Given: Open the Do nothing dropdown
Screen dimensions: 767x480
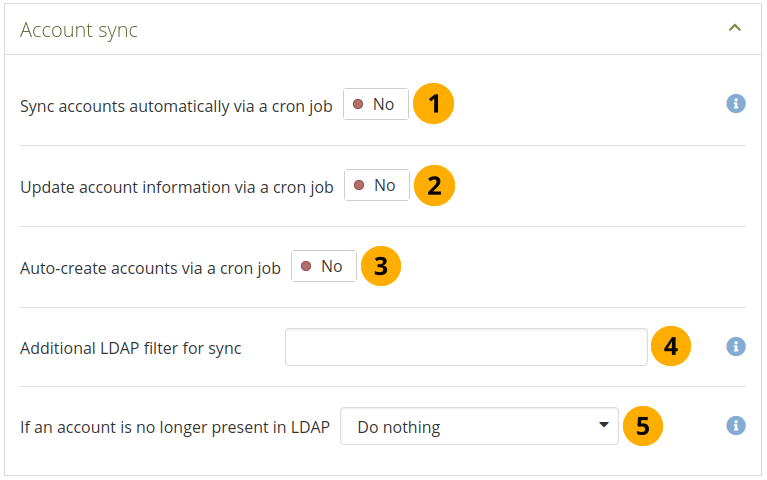Looking at the screenshot, I should pyautogui.click(x=480, y=426).
